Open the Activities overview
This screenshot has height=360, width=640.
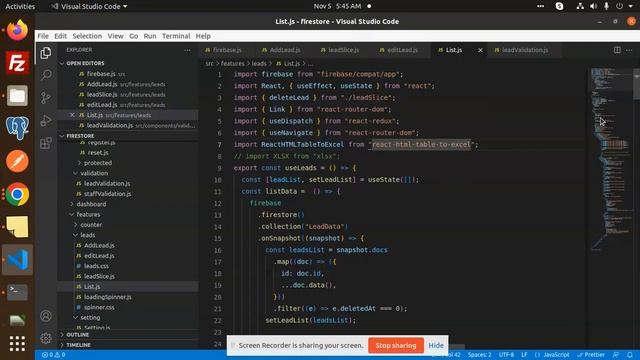(x=20, y=6)
